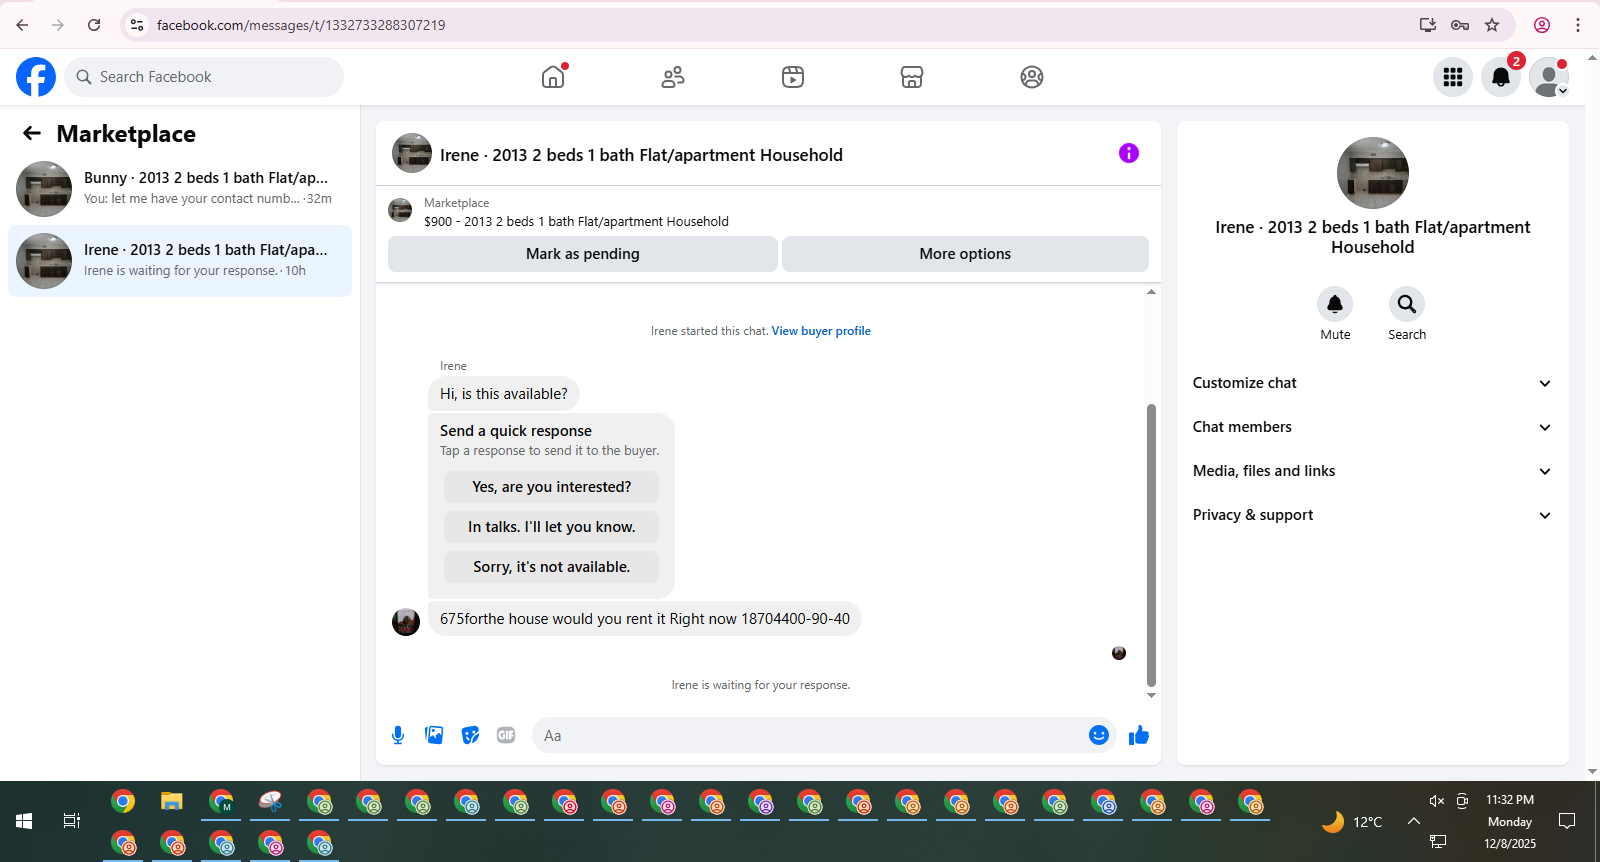Viewport: 1600px width, 862px height.
Task: Expand Media, files and links section
Action: coord(1372,471)
